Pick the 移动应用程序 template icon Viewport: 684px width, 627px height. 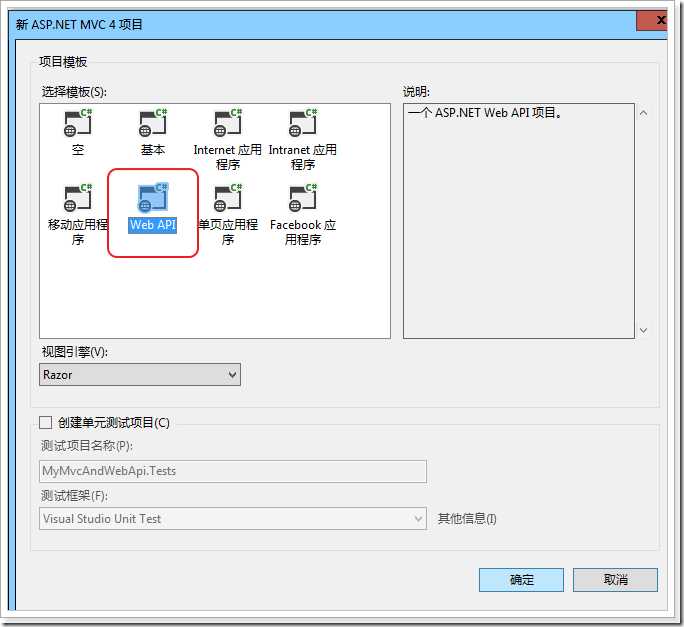click(x=78, y=198)
